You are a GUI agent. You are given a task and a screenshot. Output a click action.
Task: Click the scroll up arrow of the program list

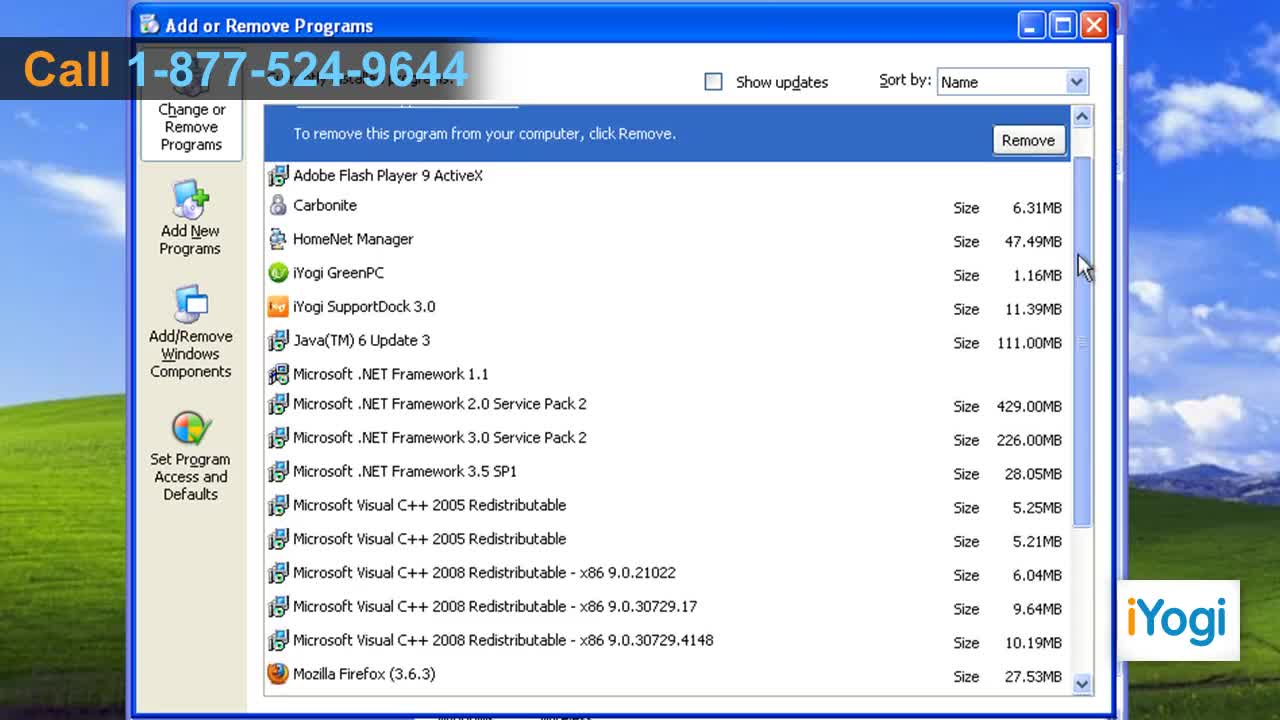pyautogui.click(x=1082, y=117)
